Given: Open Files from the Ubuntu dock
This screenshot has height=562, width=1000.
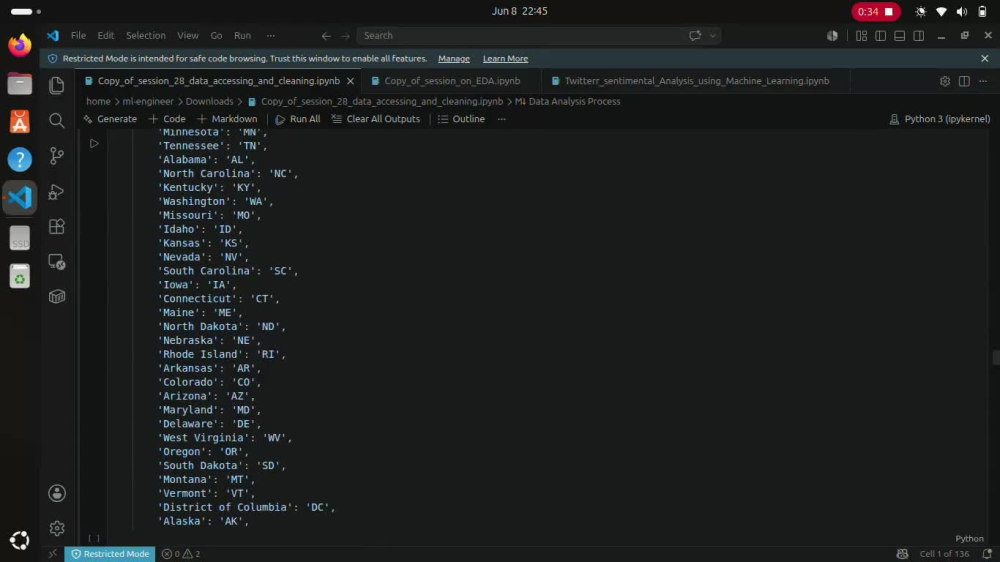Looking at the screenshot, I should pyautogui.click(x=20, y=84).
